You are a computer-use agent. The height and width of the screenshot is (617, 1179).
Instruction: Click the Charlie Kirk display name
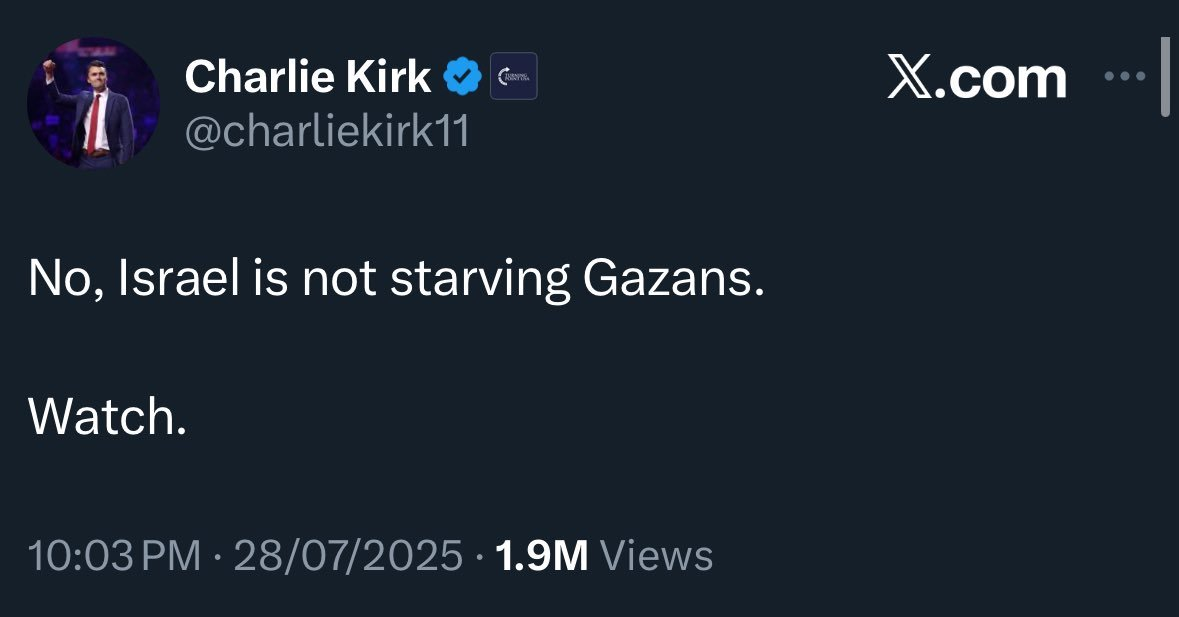308,76
